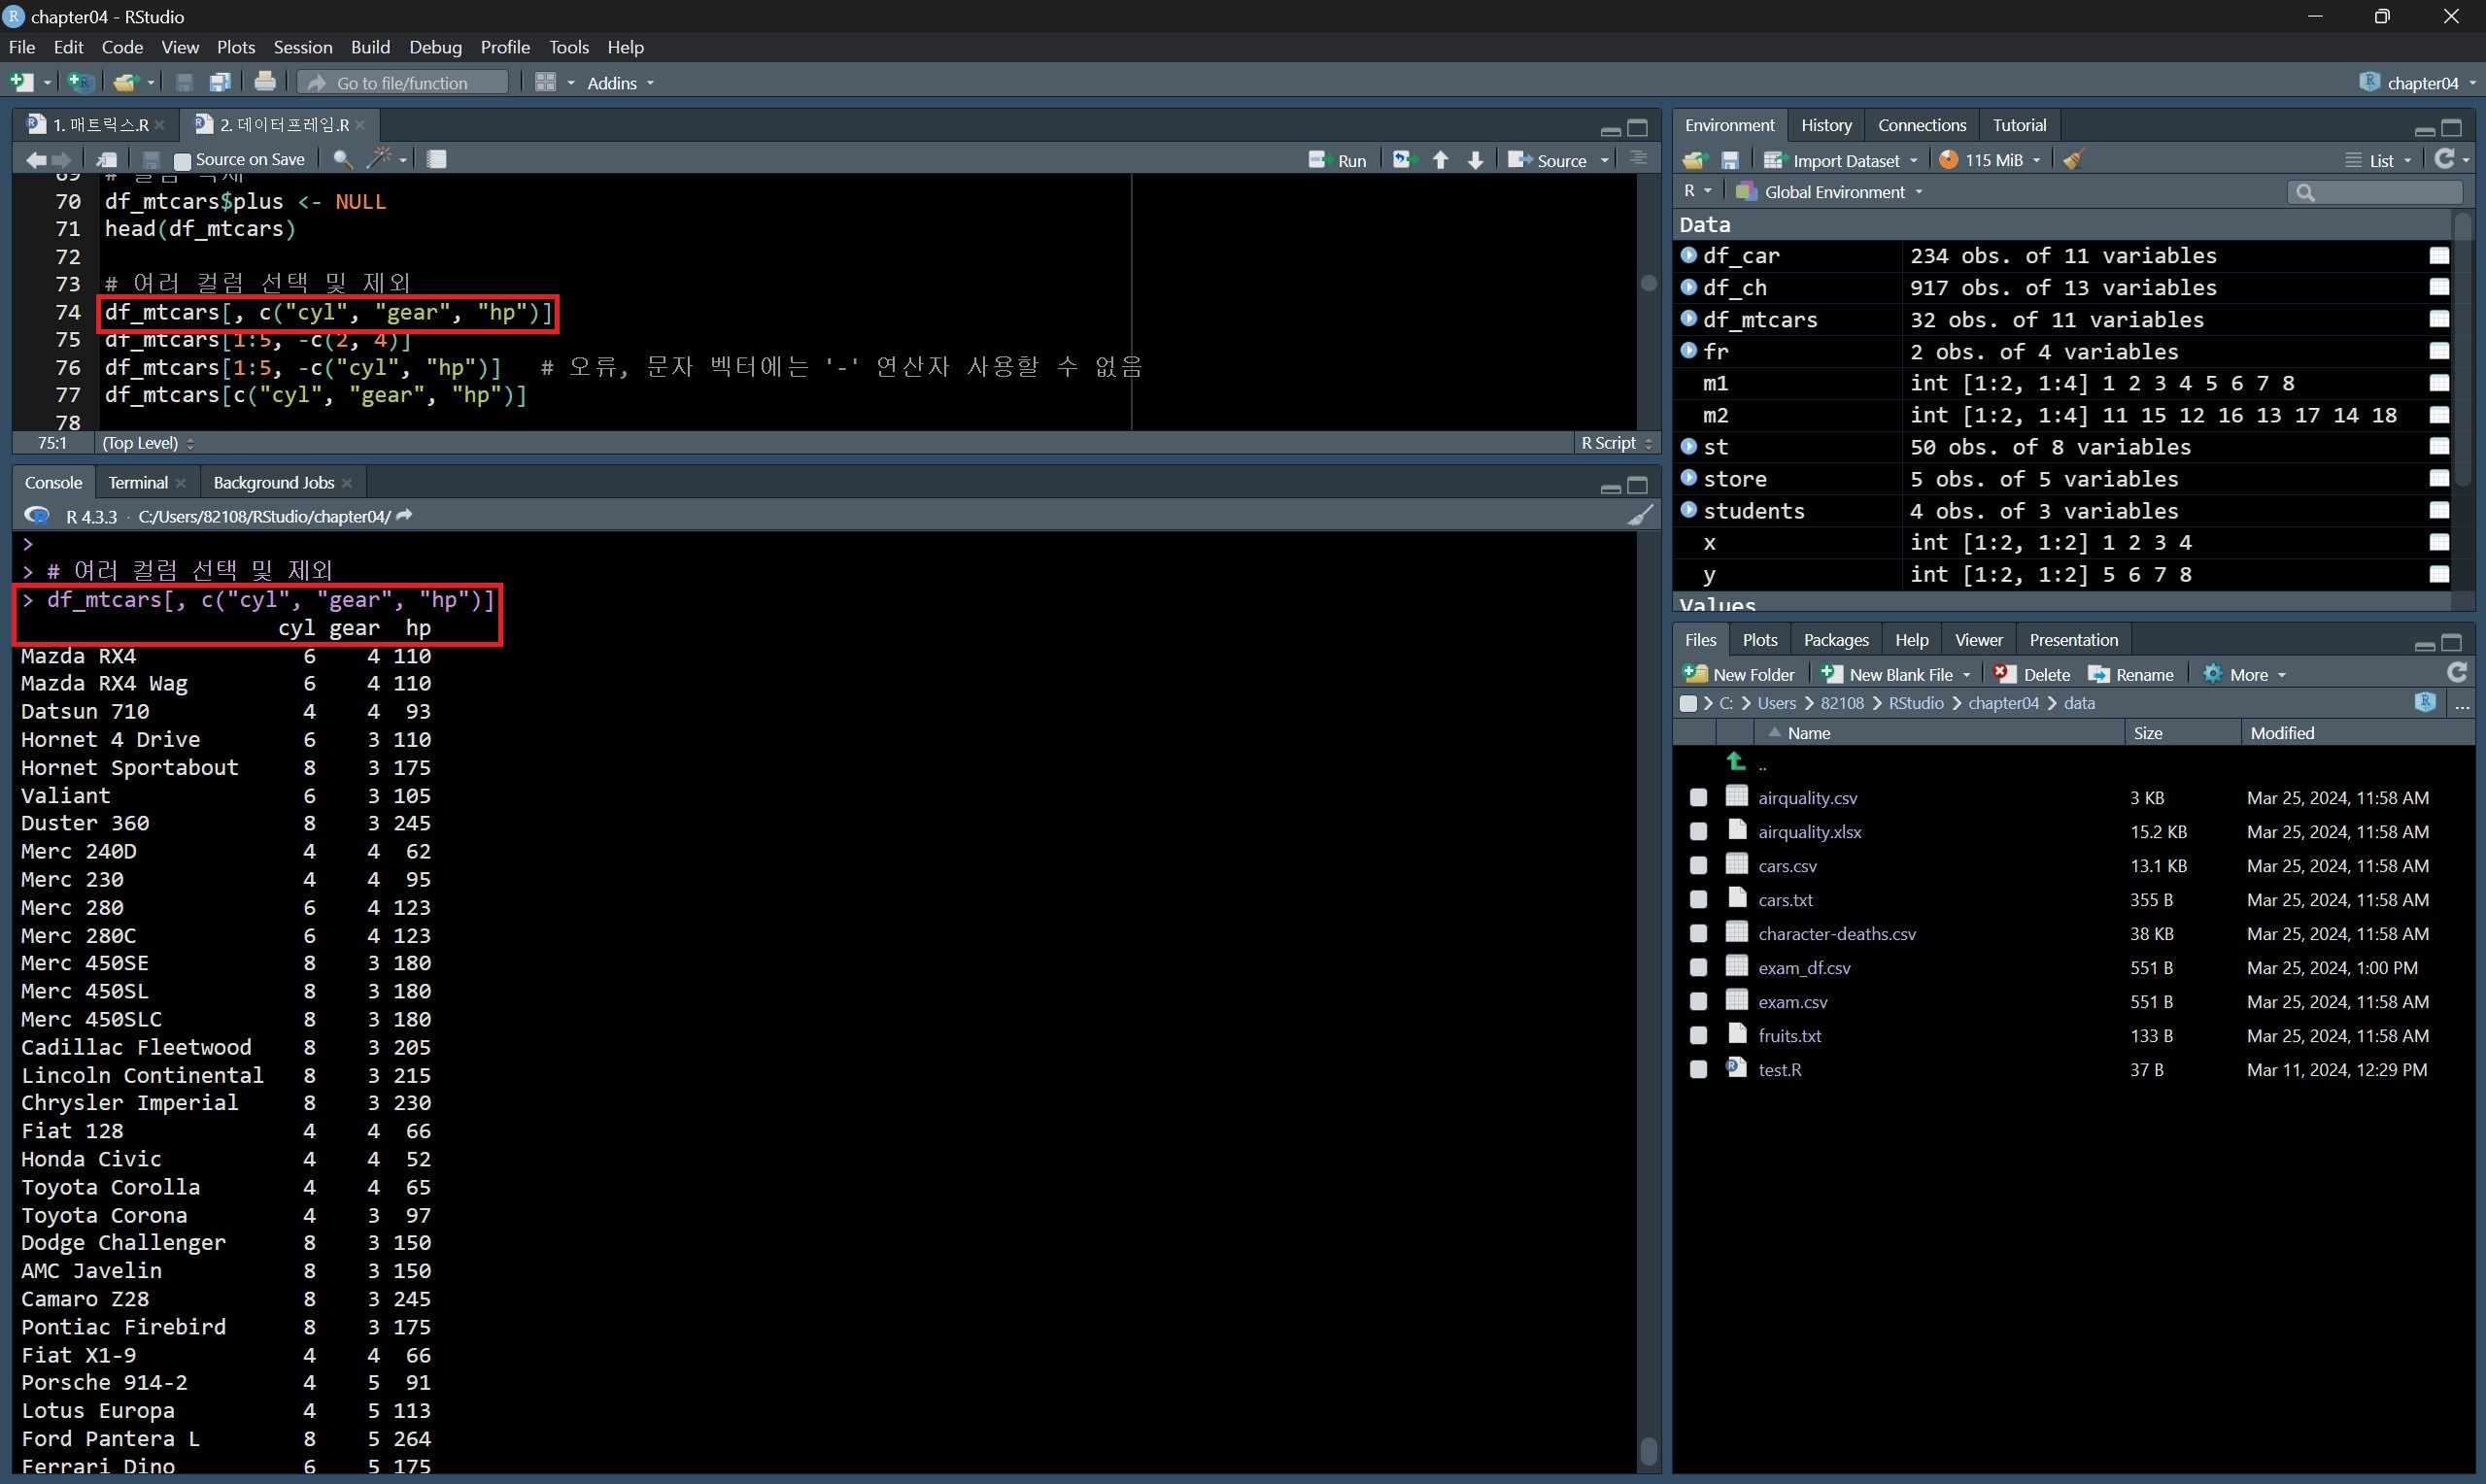
Task: Select the exam_df.csv file checkbox
Action: tap(1698, 968)
